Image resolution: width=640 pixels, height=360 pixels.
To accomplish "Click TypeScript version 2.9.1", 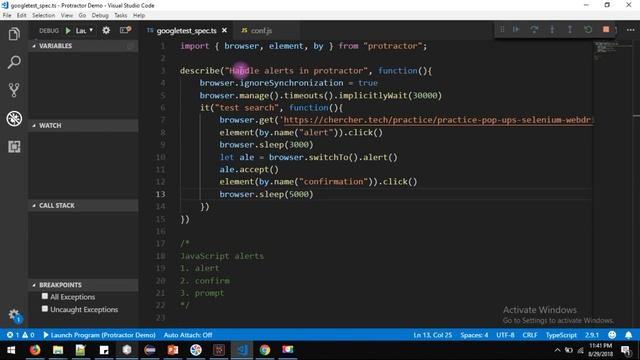I will click(592, 335).
